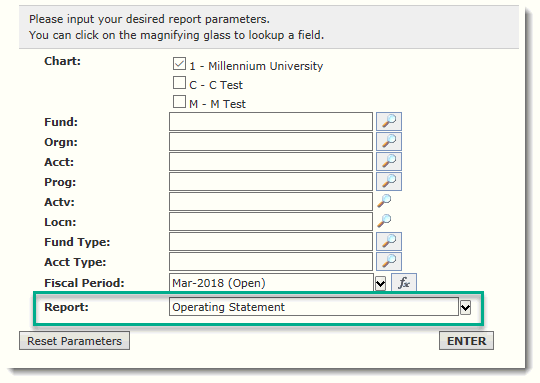Open the Acct lookup magnifying glass
The height and width of the screenshot is (383, 540).
pyautogui.click(x=389, y=162)
